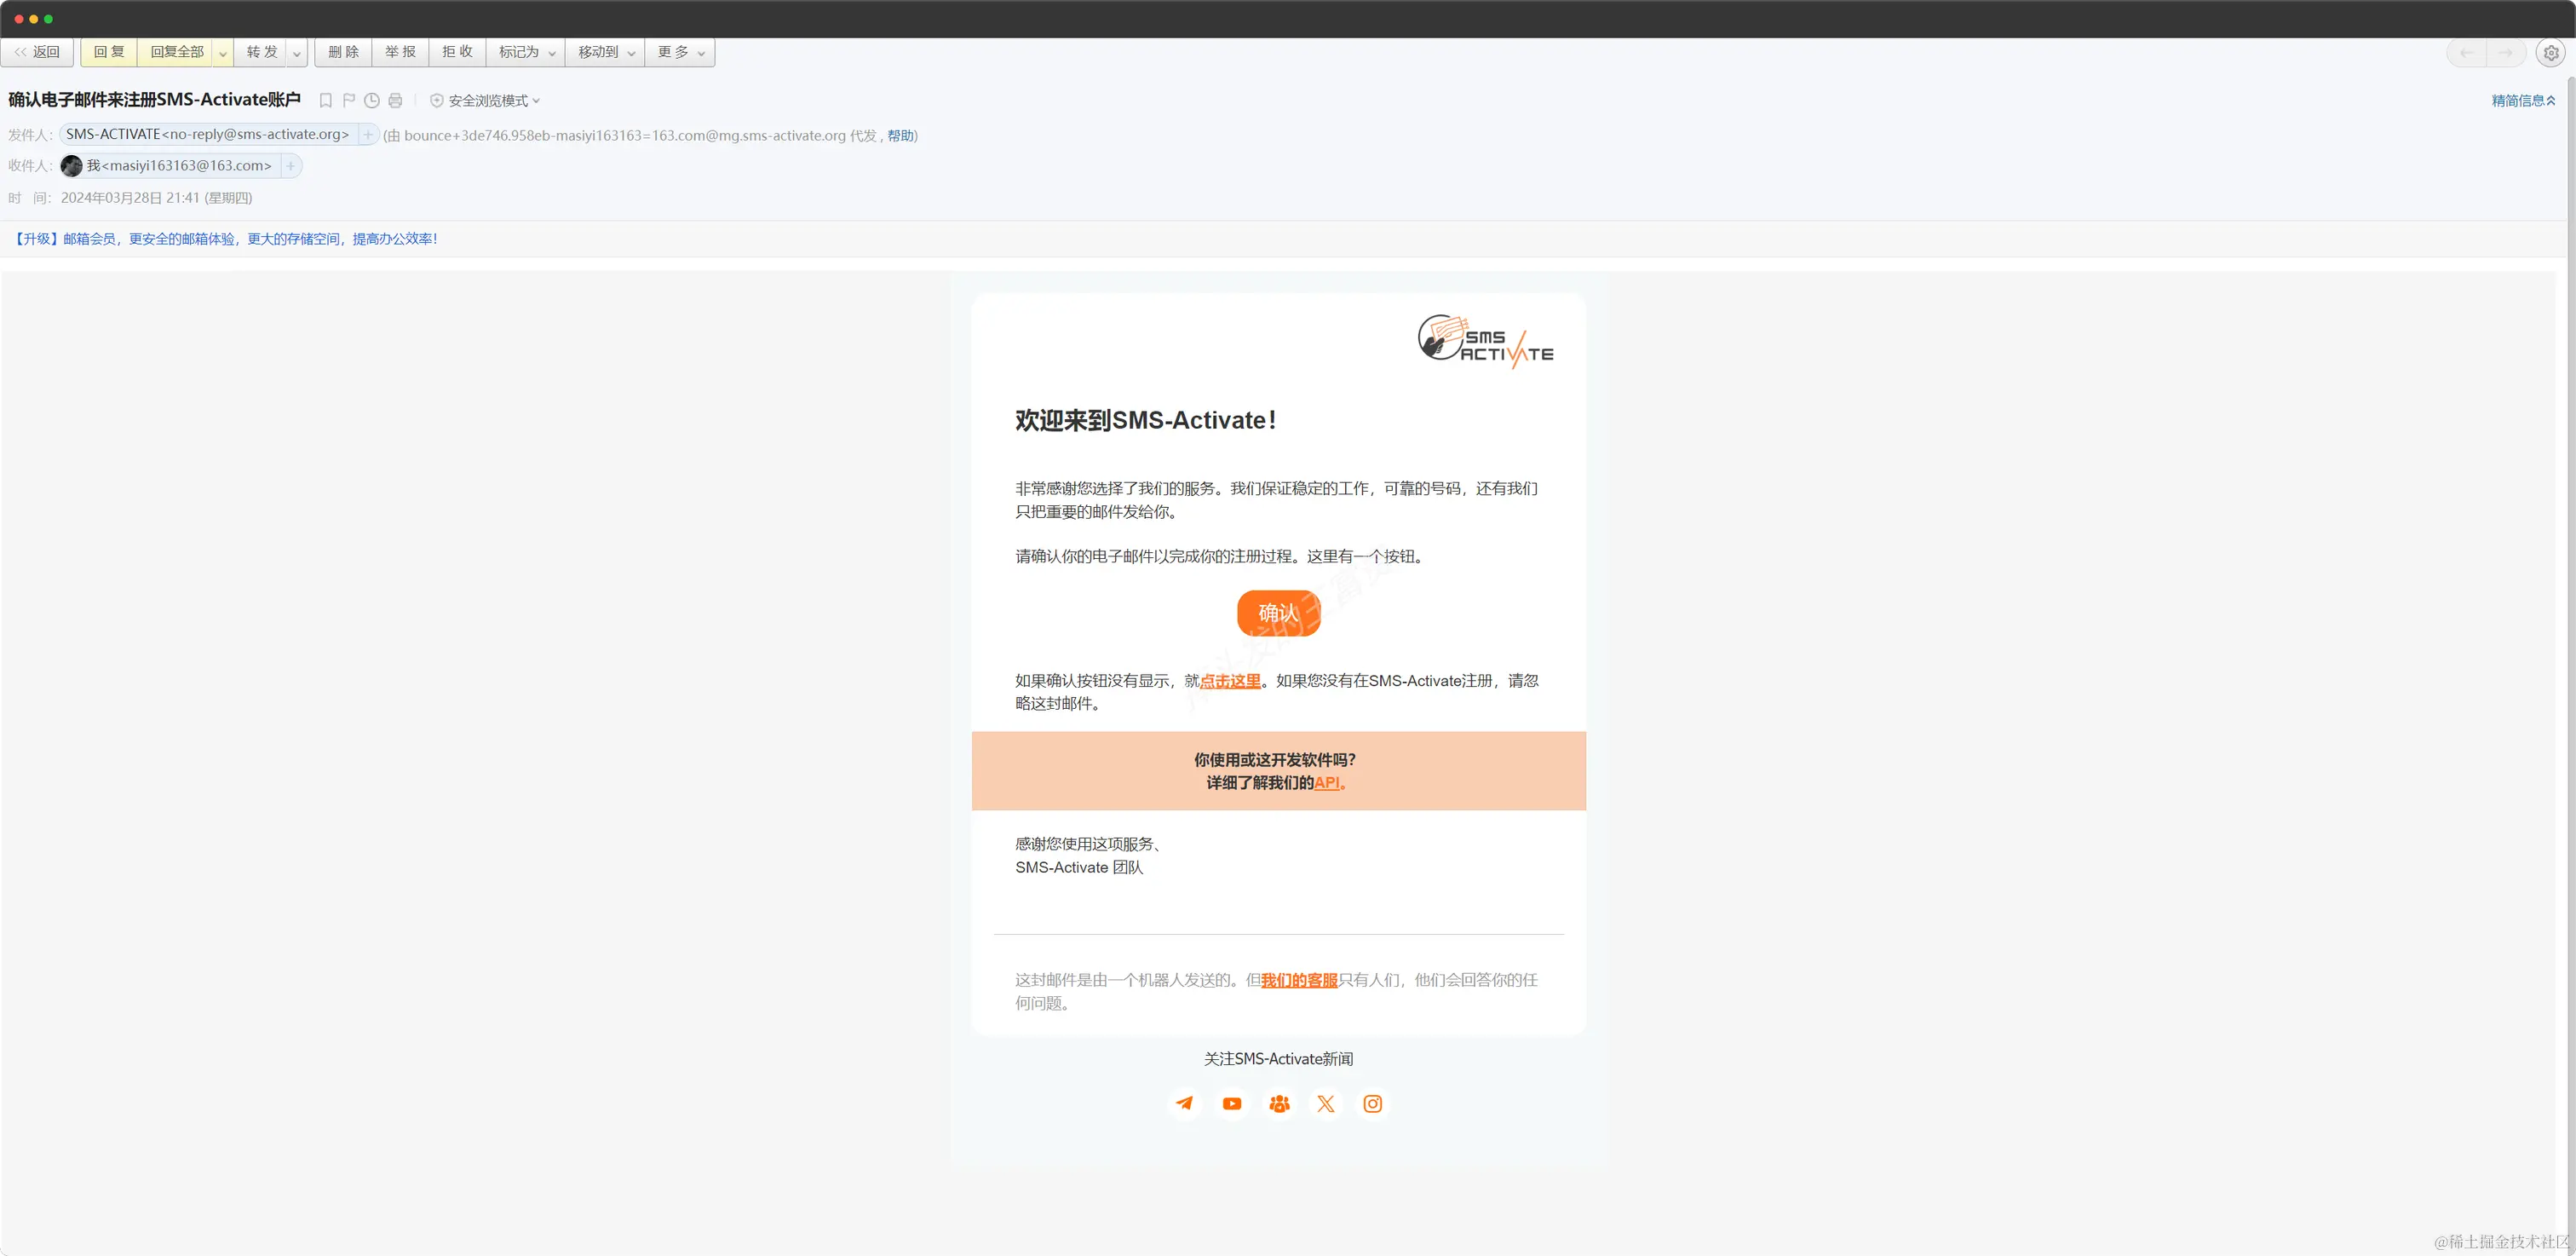Click the 返回 back button
Image resolution: width=2576 pixels, height=1256 pixels.
click(37, 52)
